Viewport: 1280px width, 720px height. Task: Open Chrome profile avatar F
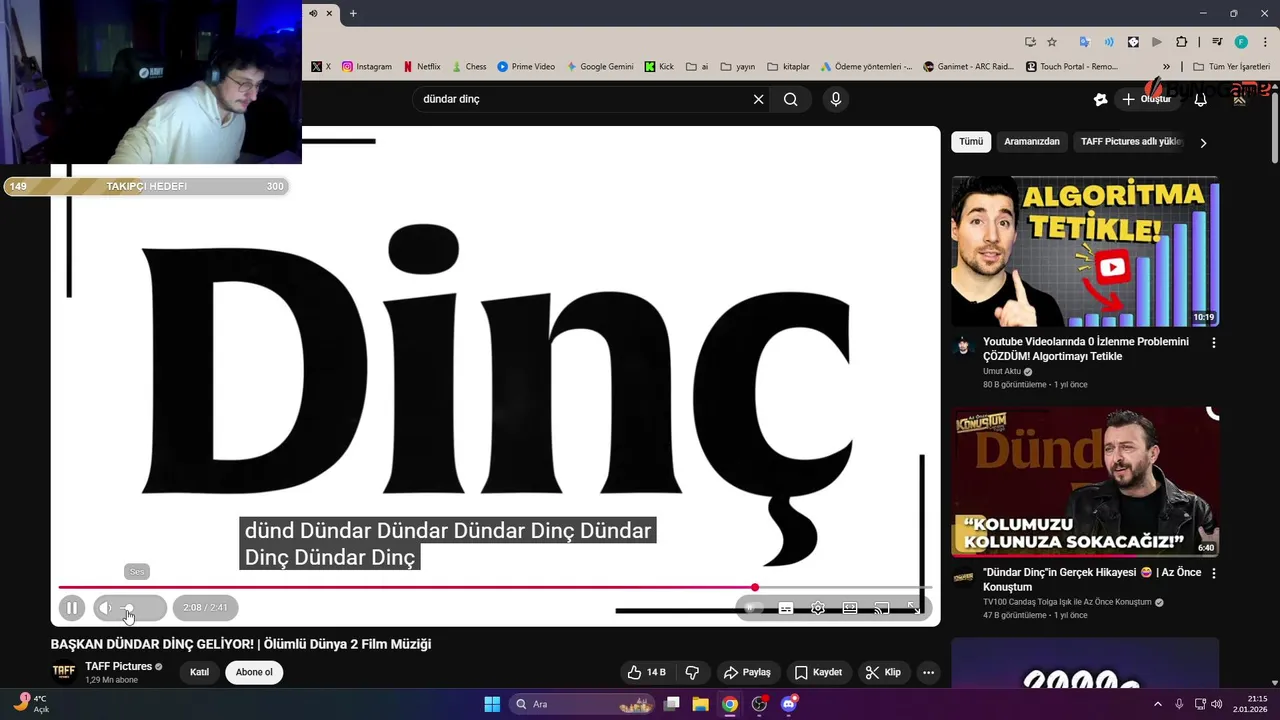click(x=1241, y=42)
